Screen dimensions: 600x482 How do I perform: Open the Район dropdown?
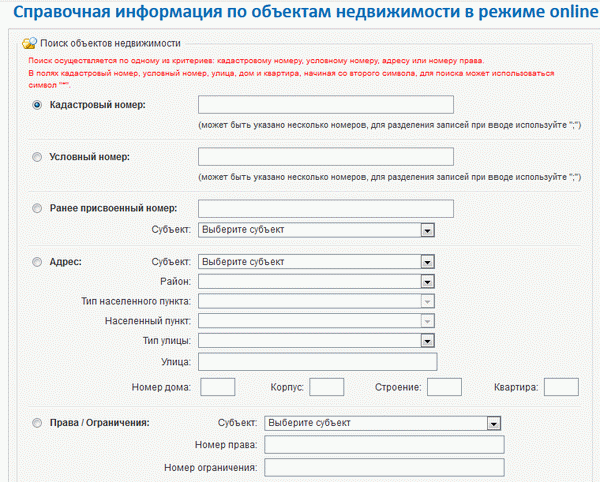(x=316, y=282)
